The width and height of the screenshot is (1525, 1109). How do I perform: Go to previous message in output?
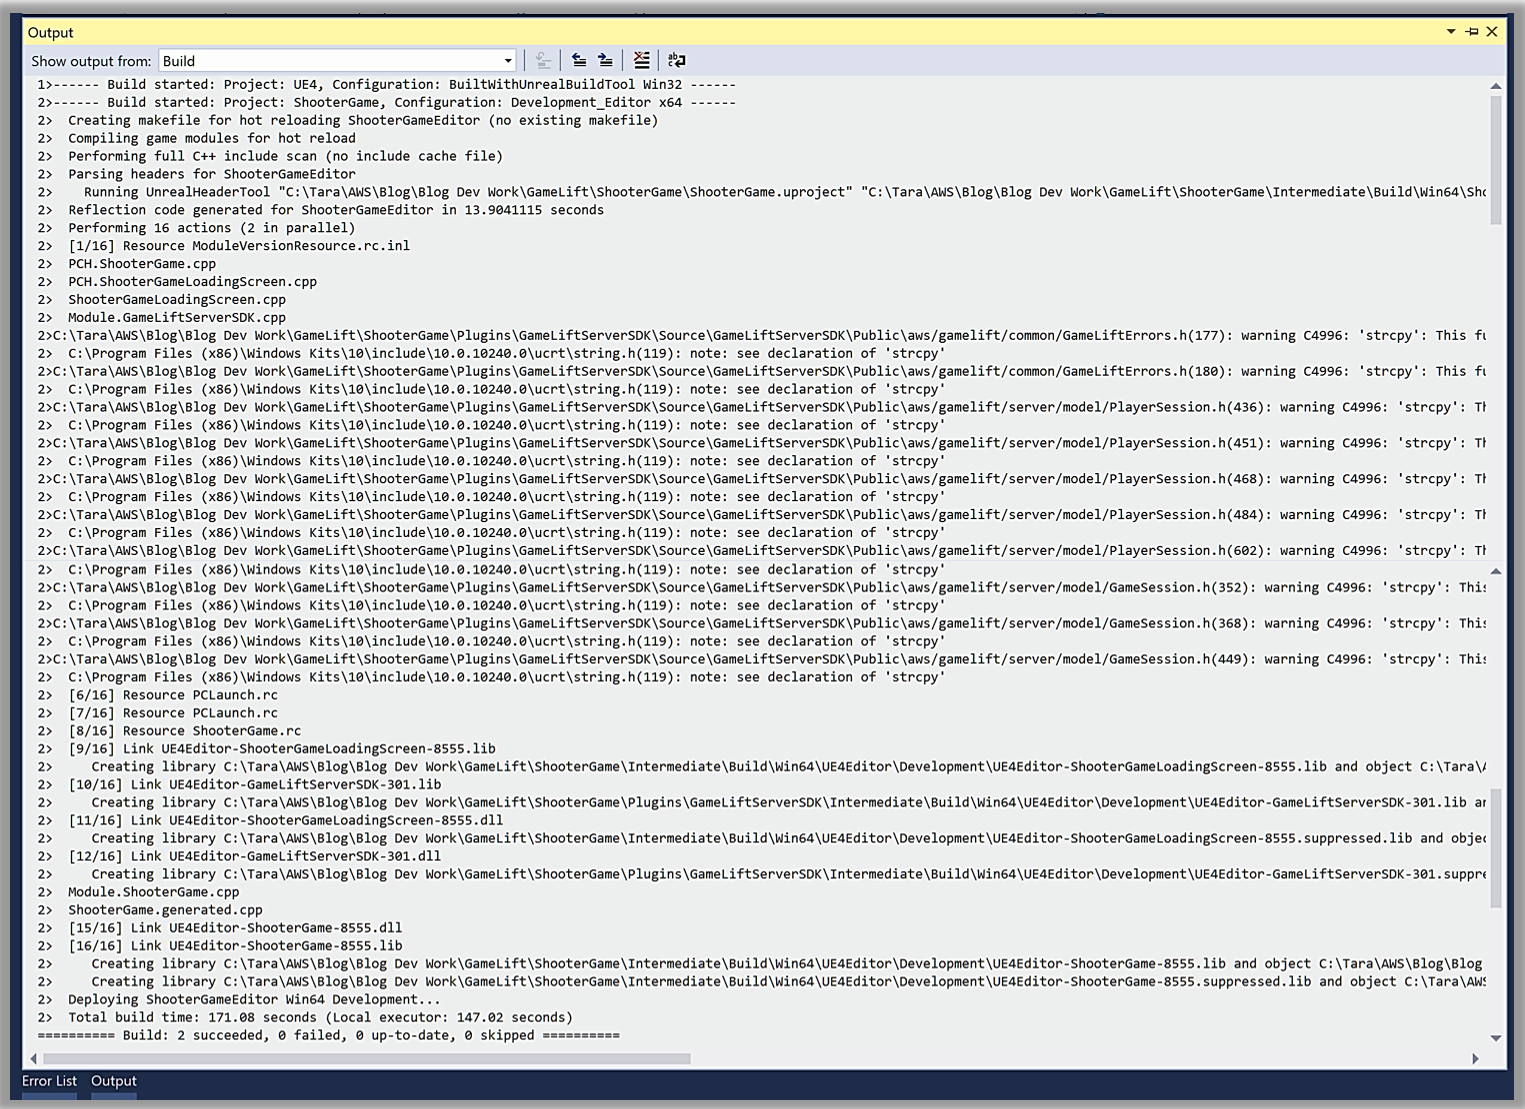tap(579, 61)
